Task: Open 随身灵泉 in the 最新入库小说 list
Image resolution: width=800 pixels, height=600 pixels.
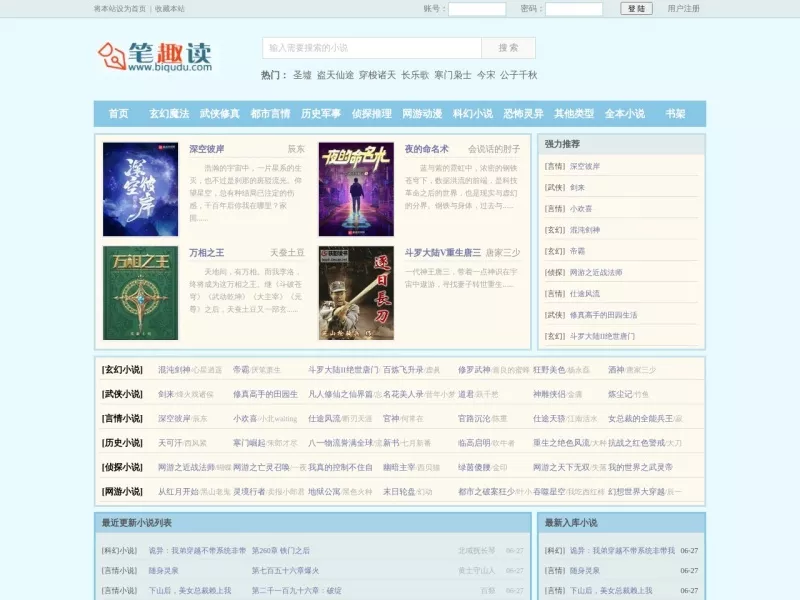Action: [585, 570]
